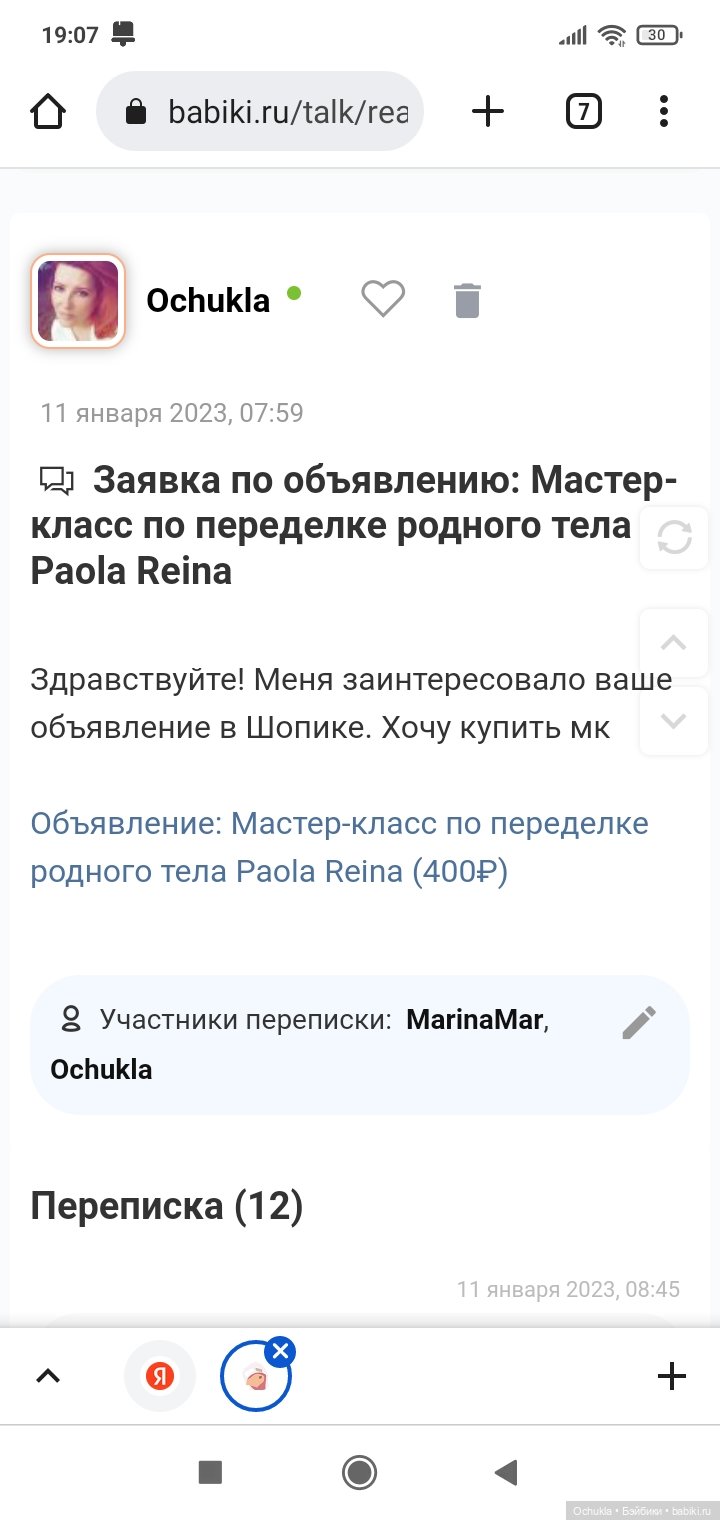Switch to the Yandex tab
The width and height of the screenshot is (720, 1520).
(159, 1376)
